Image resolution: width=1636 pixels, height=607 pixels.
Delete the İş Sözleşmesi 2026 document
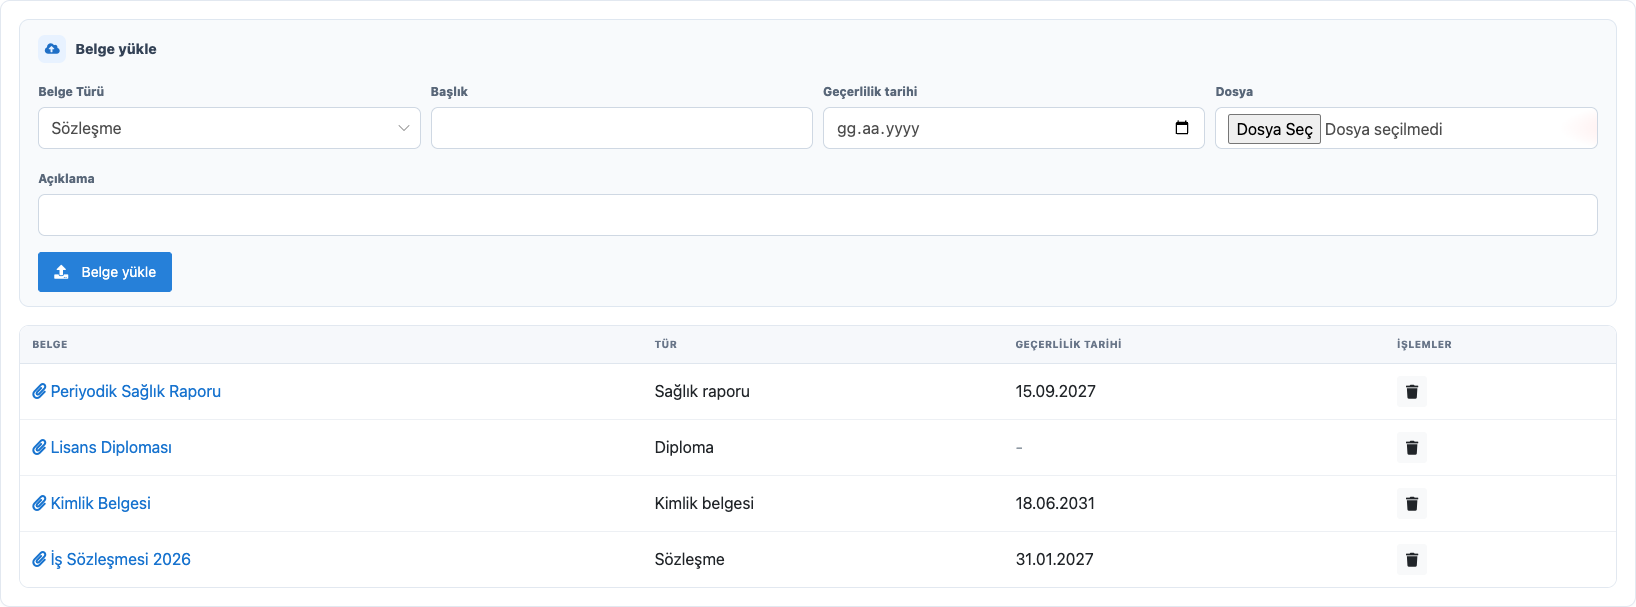coord(1411,559)
